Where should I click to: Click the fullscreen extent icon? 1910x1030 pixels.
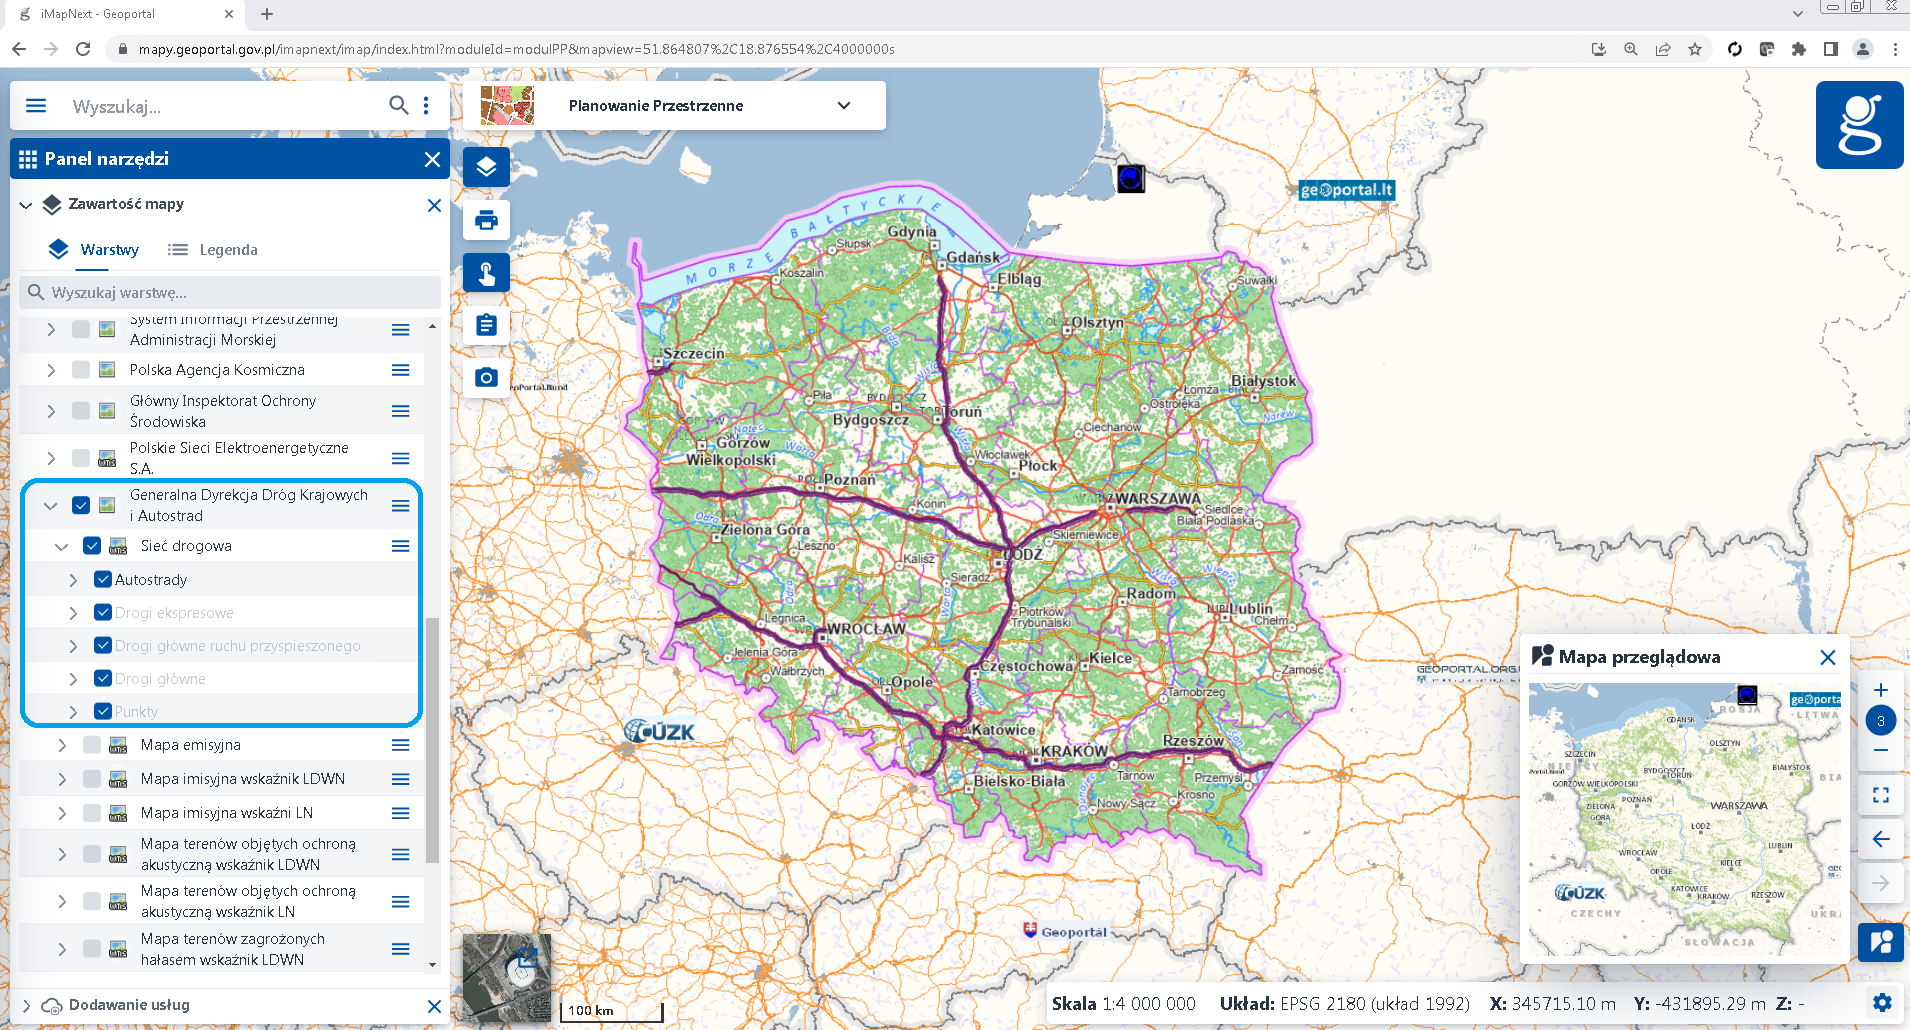pyautogui.click(x=1880, y=795)
